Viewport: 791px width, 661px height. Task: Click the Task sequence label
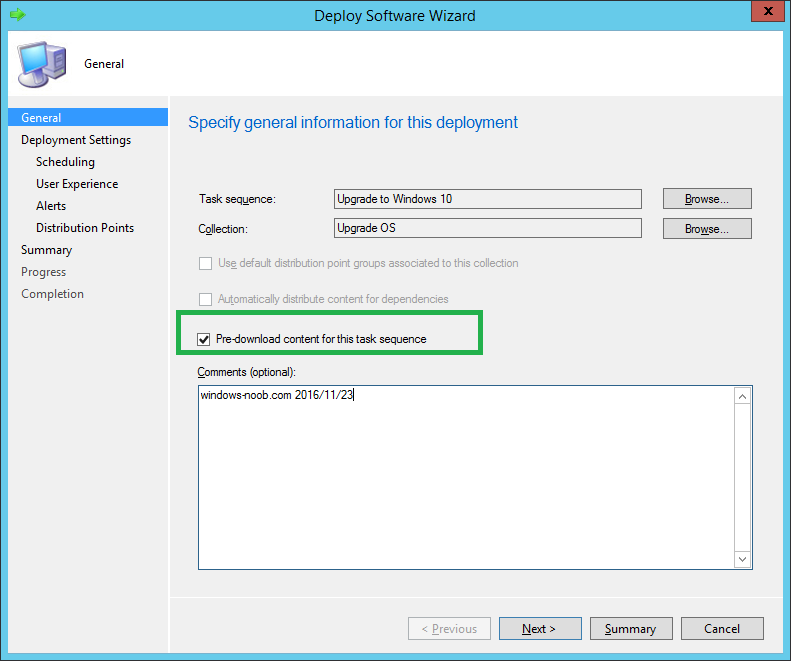point(237,199)
